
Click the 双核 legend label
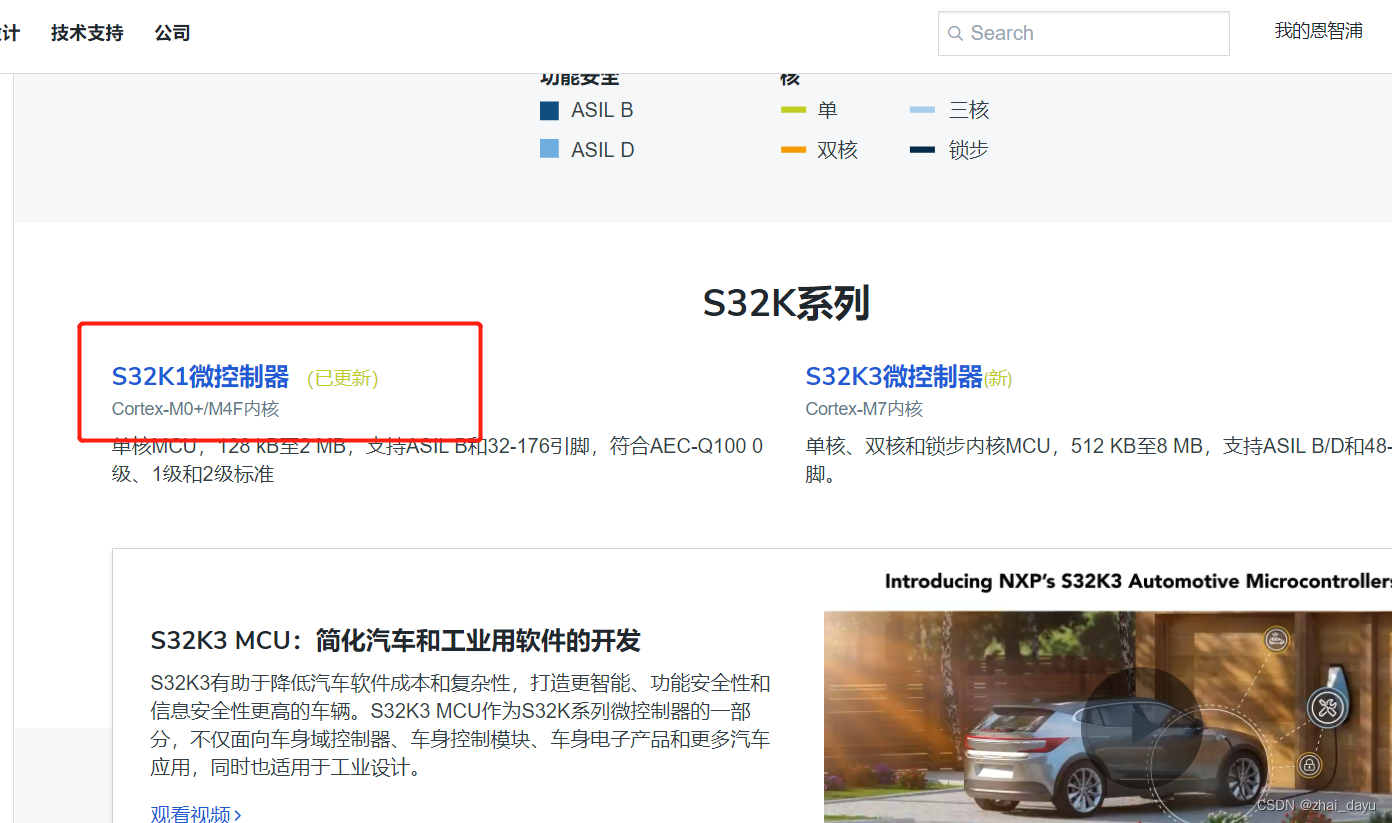(837, 150)
